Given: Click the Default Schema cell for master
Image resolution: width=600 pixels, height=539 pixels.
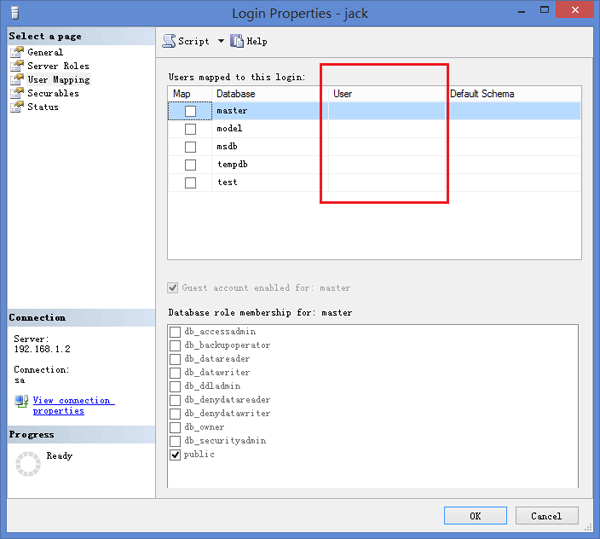Looking at the screenshot, I should (514, 111).
